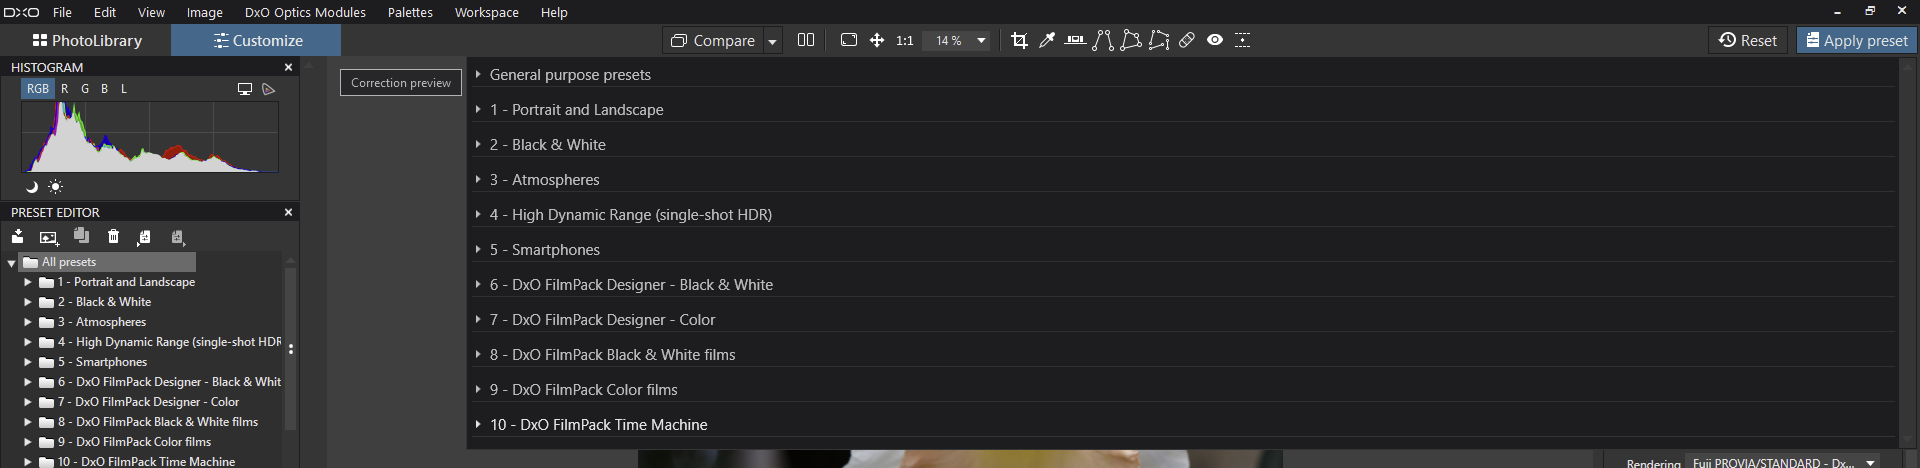Click the Apply preset button

(1856, 40)
